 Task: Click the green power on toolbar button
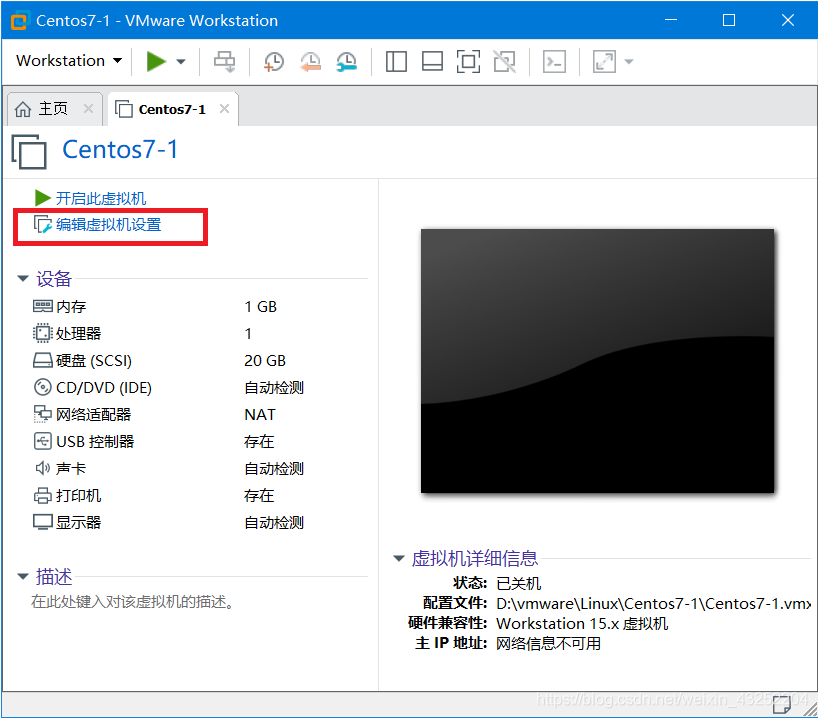(x=155, y=62)
